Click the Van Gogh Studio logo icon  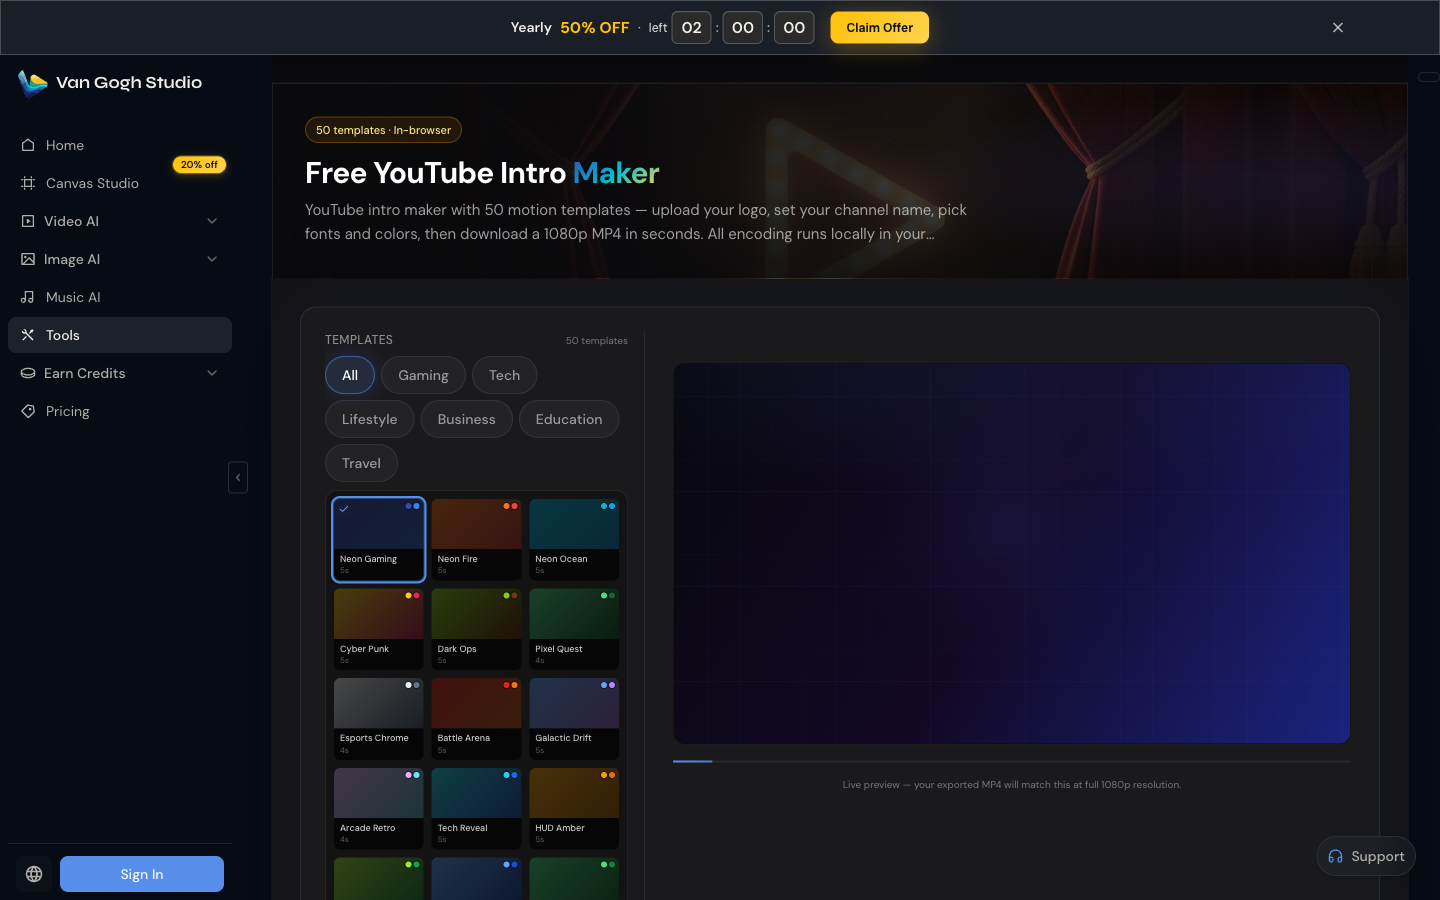click(x=32, y=83)
